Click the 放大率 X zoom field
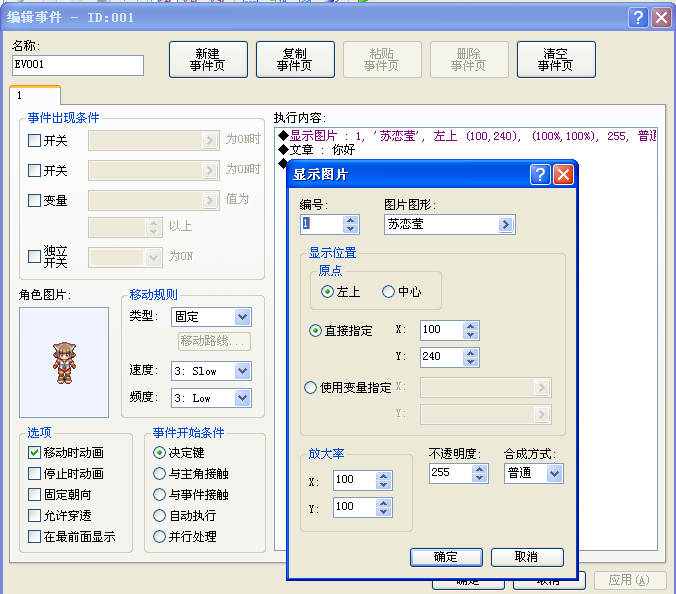The width and height of the screenshot is (676, 594). tap(354, 480)
